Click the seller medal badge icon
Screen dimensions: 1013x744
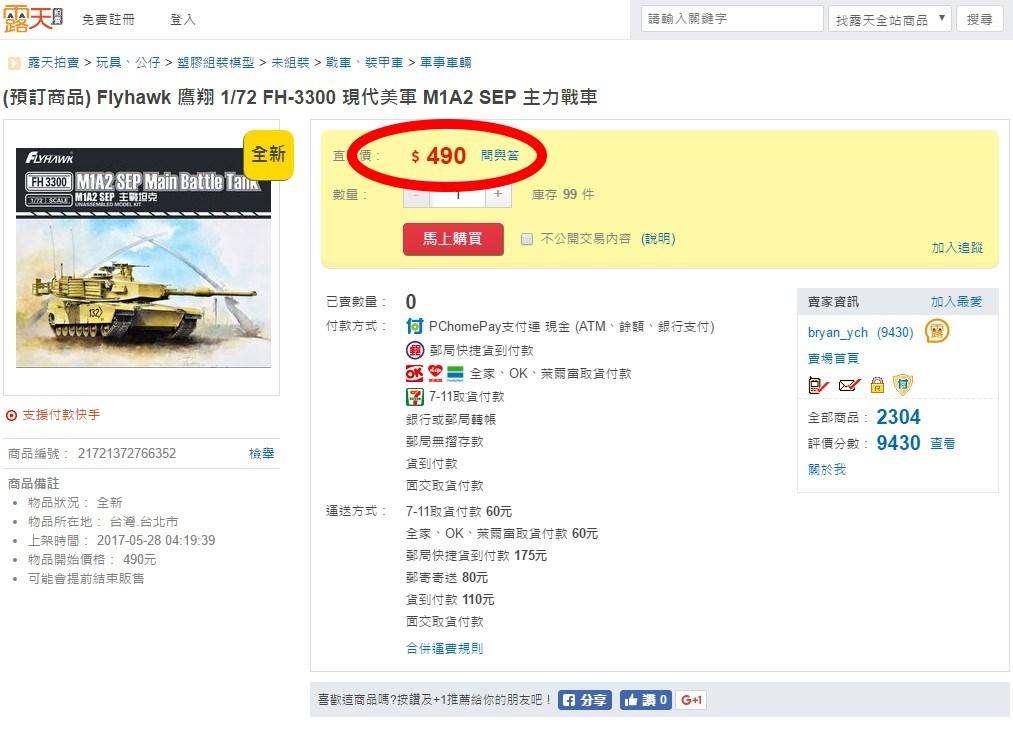937,331
